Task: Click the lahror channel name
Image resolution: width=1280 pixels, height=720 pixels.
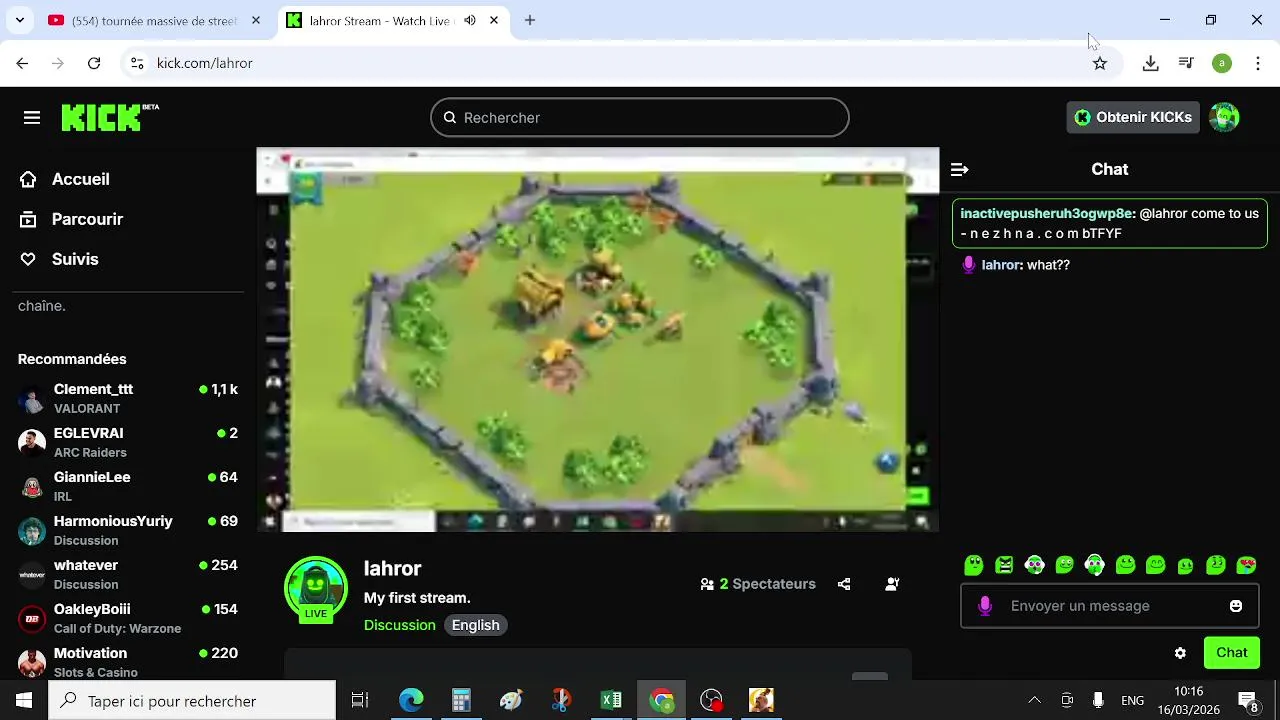Action: click(x=392, y=568)
